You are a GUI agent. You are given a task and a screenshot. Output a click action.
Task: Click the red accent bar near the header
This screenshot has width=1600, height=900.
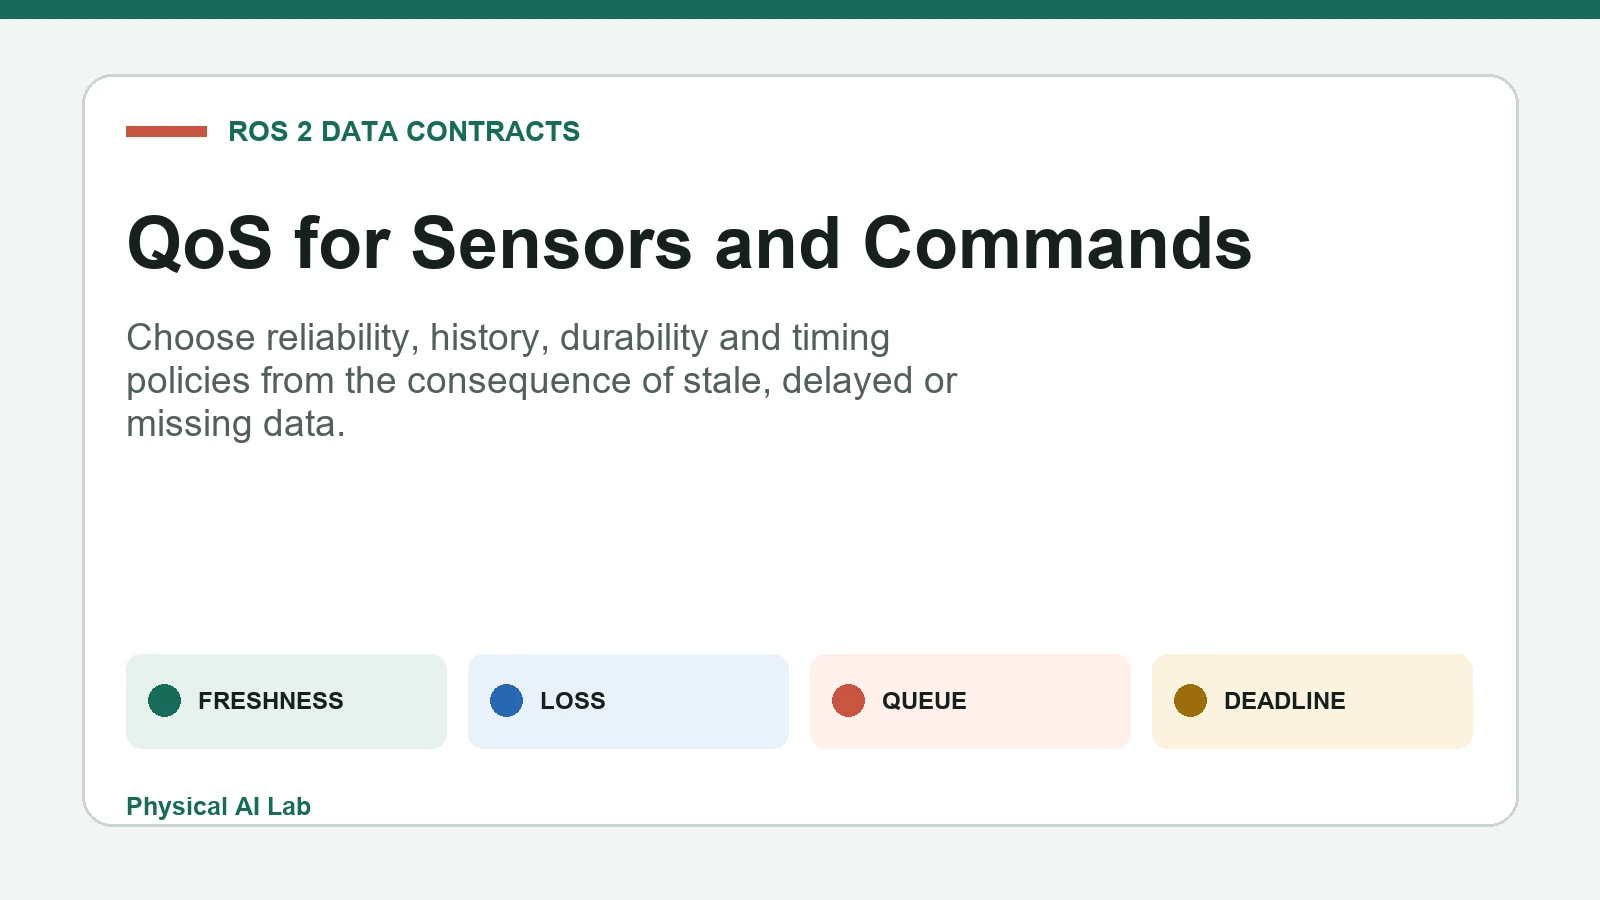point(166,131)
